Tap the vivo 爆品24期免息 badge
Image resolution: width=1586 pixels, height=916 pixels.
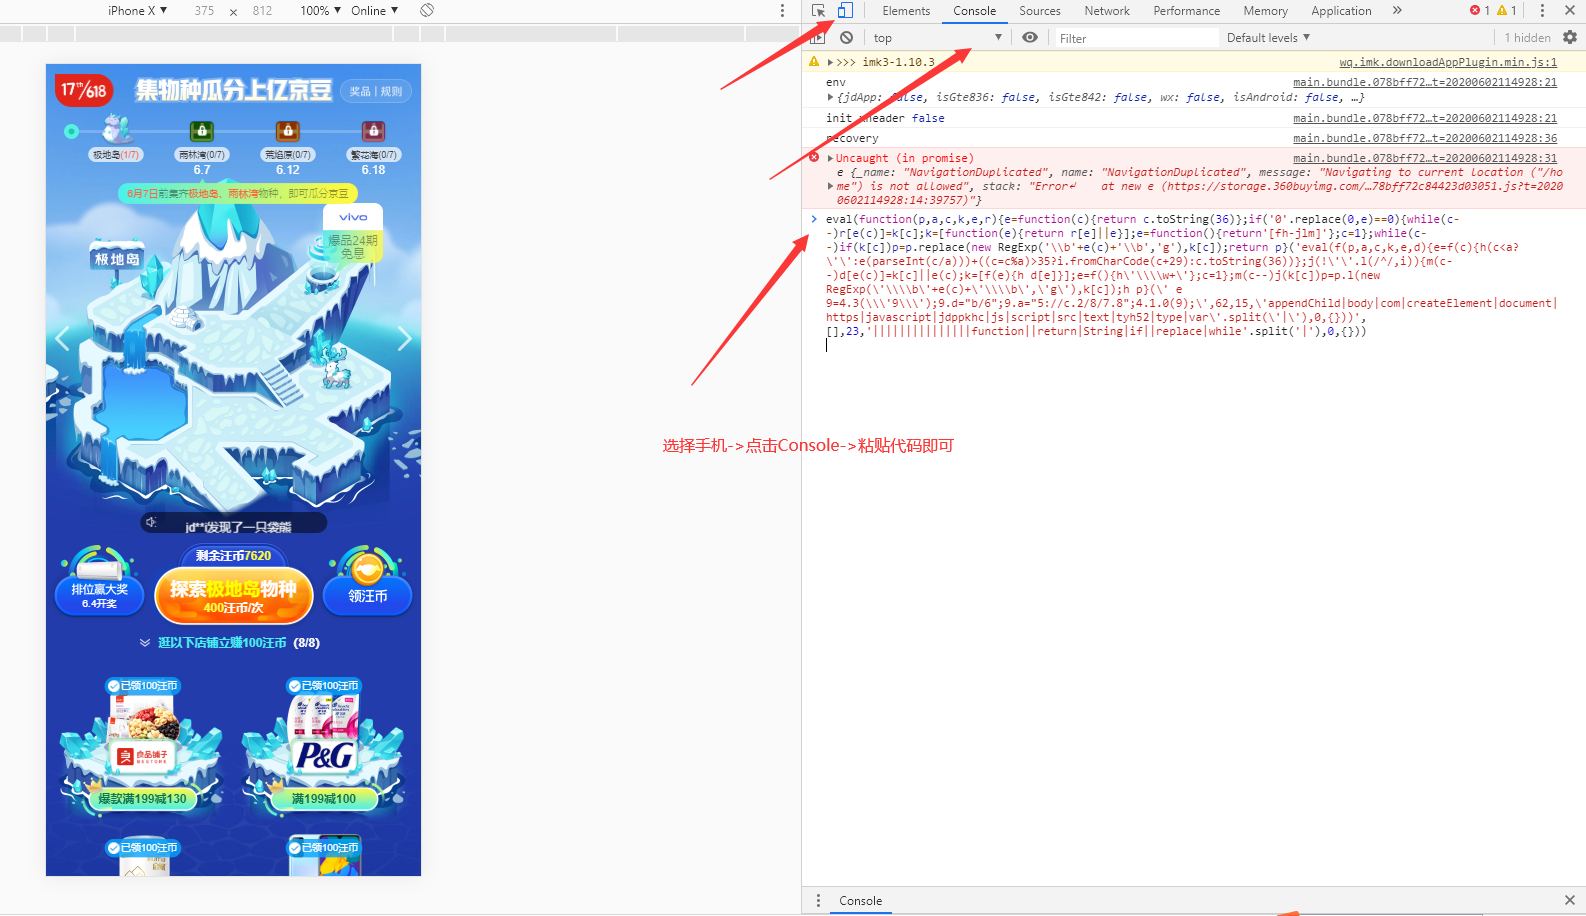[353, 234]
